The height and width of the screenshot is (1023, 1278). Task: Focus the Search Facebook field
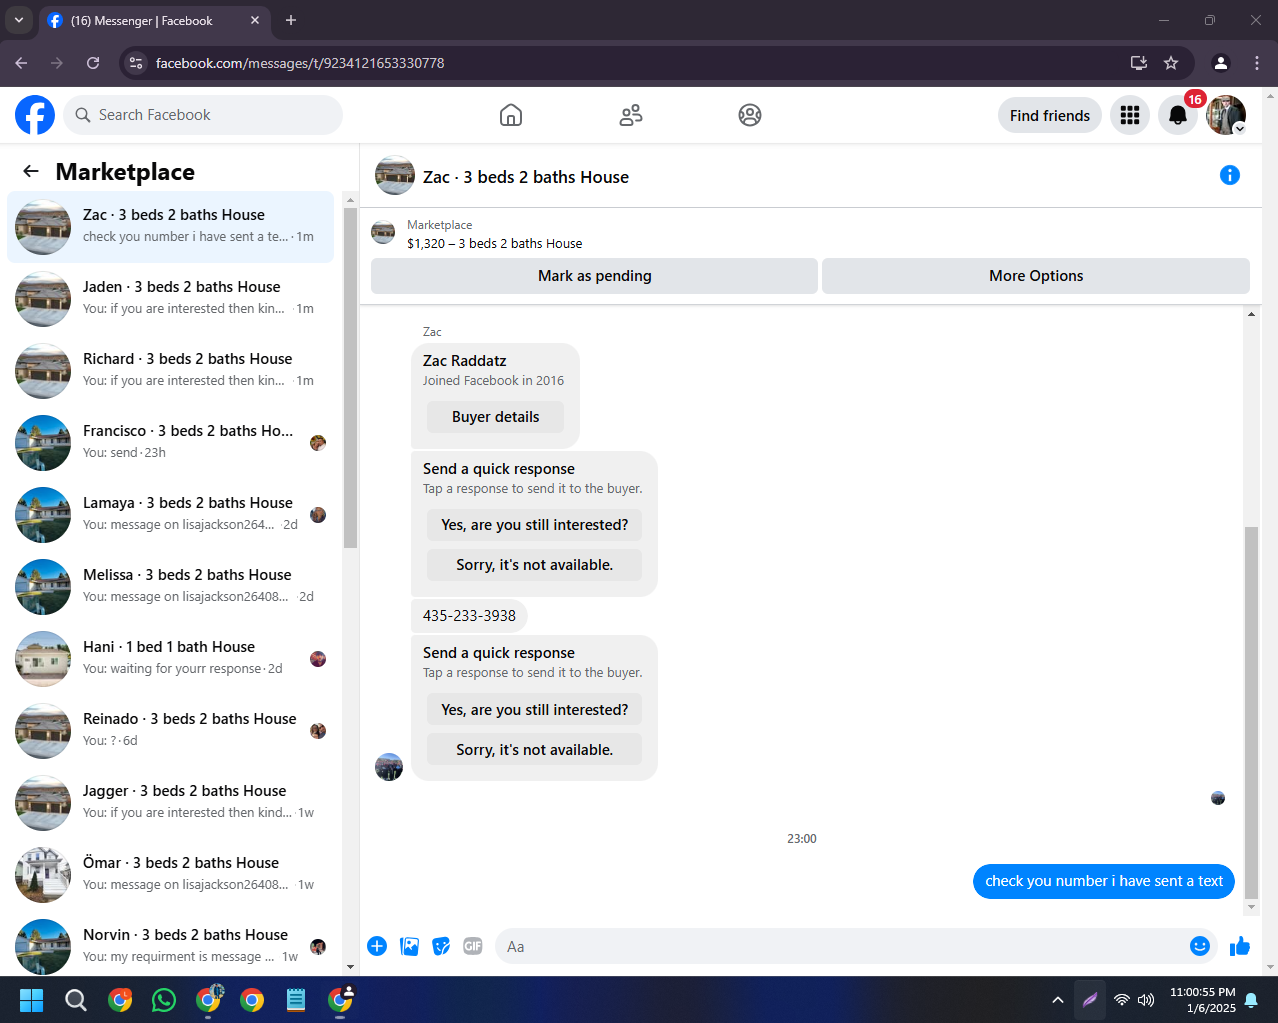pos(203,115)
